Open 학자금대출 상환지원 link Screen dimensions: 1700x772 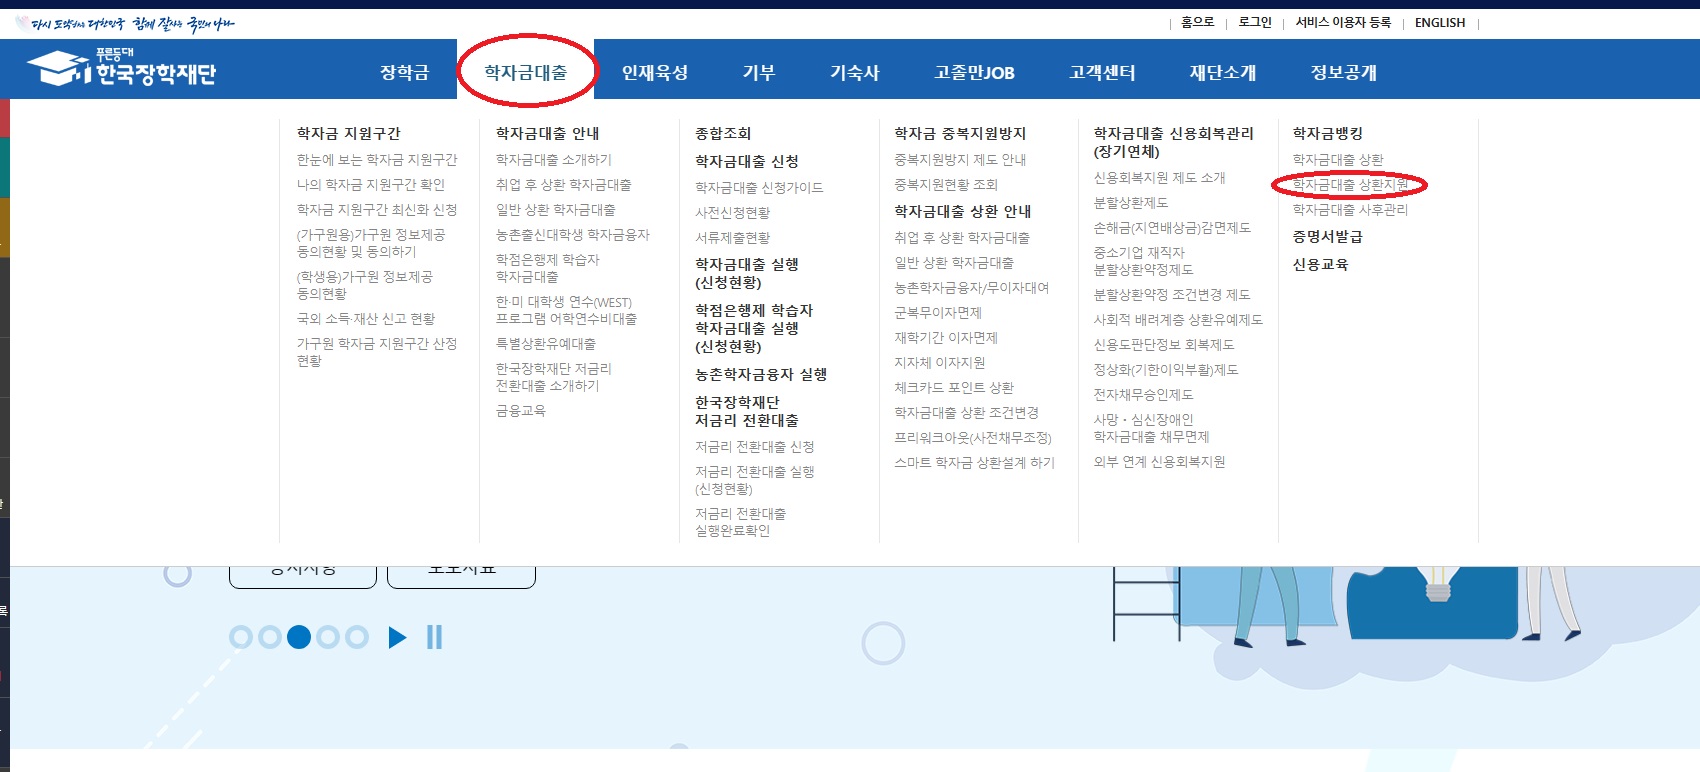[1350, 184]
